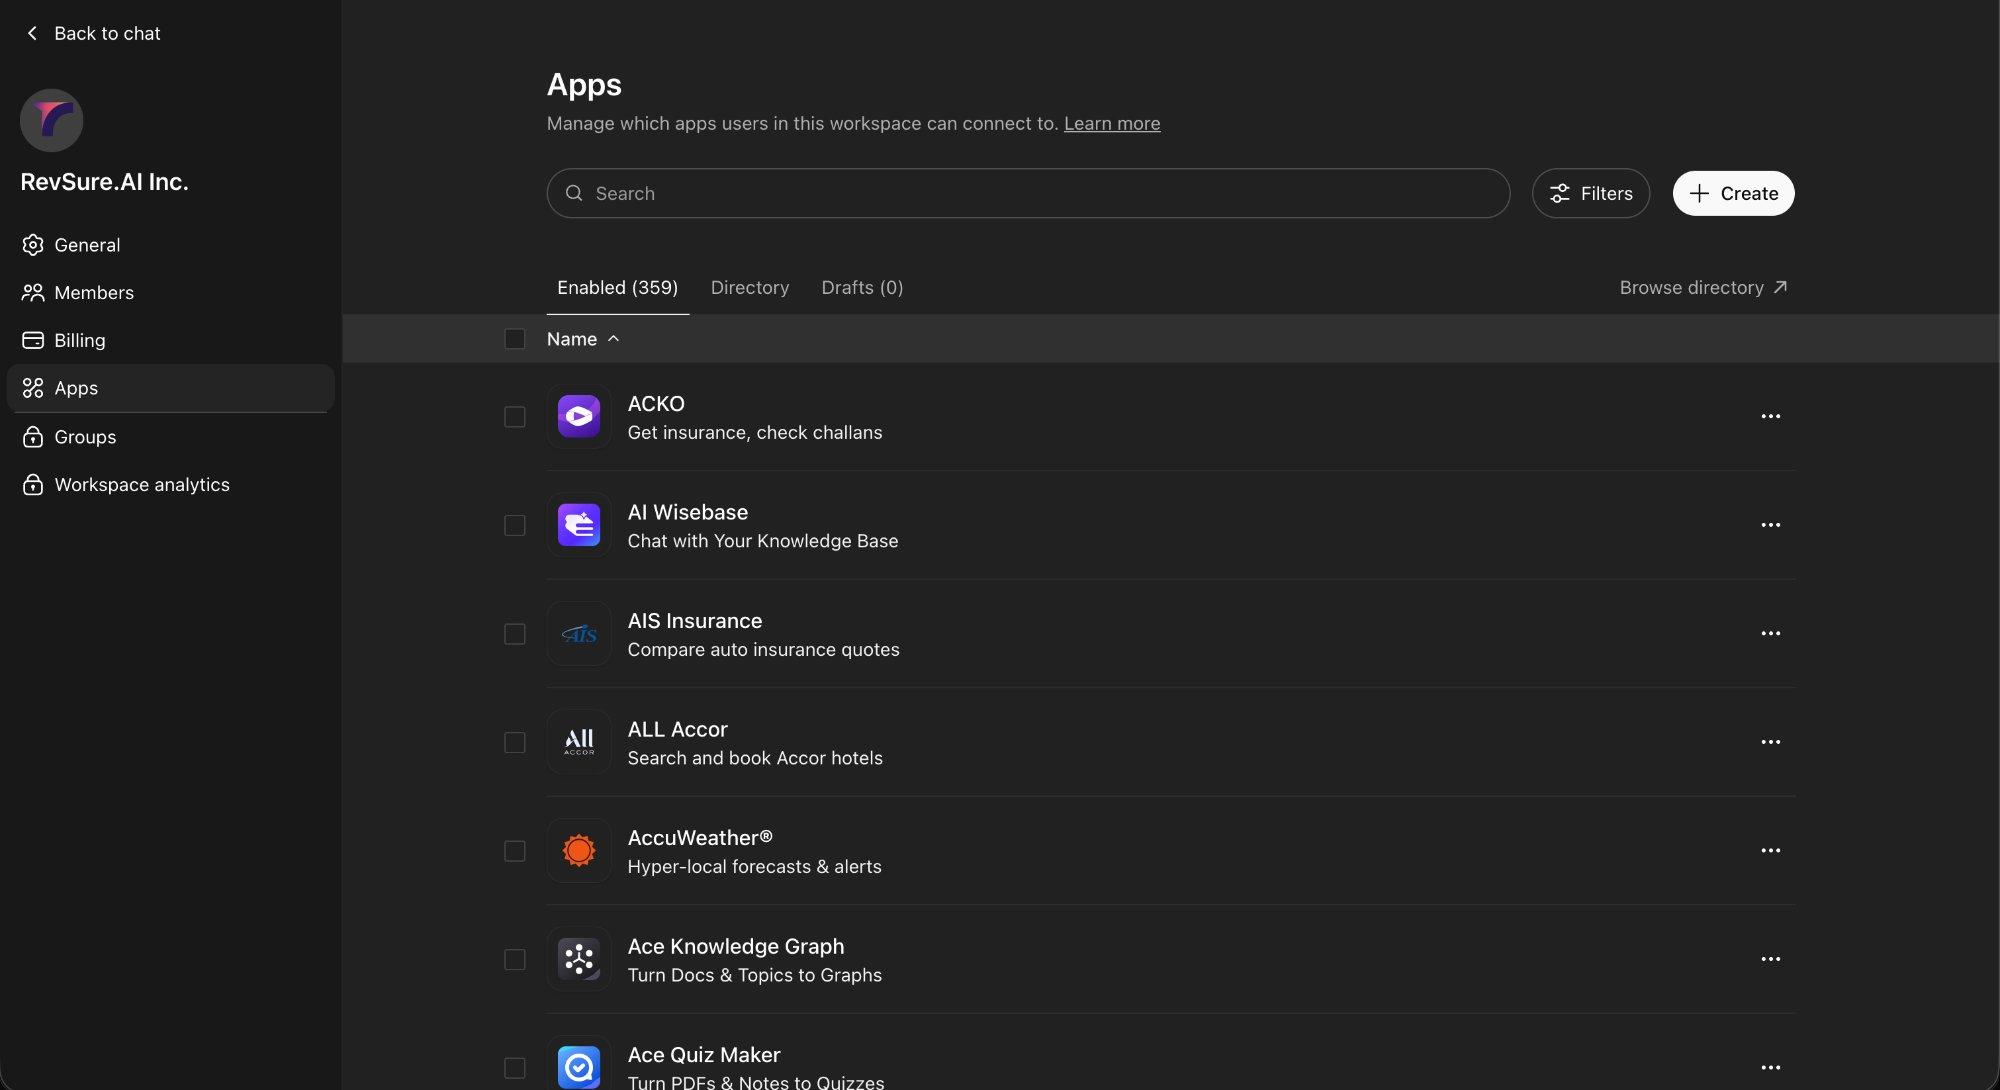Go back to chat

click(92, 33)
